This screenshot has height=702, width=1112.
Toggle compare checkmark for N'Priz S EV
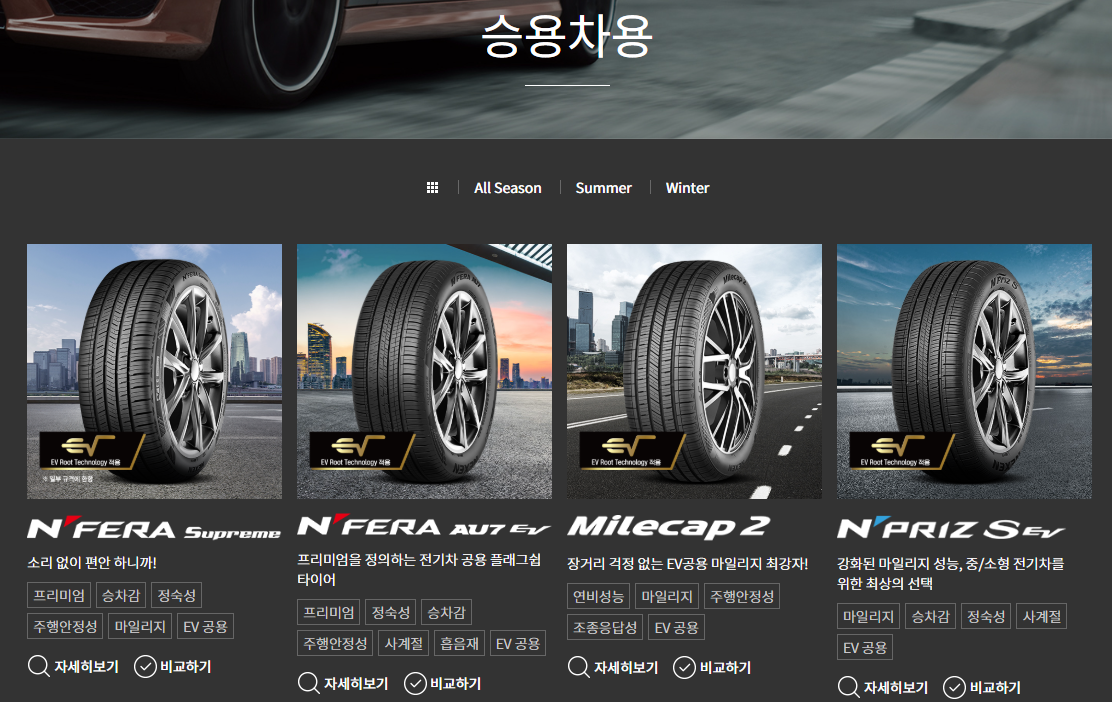[x=955, y=687]
